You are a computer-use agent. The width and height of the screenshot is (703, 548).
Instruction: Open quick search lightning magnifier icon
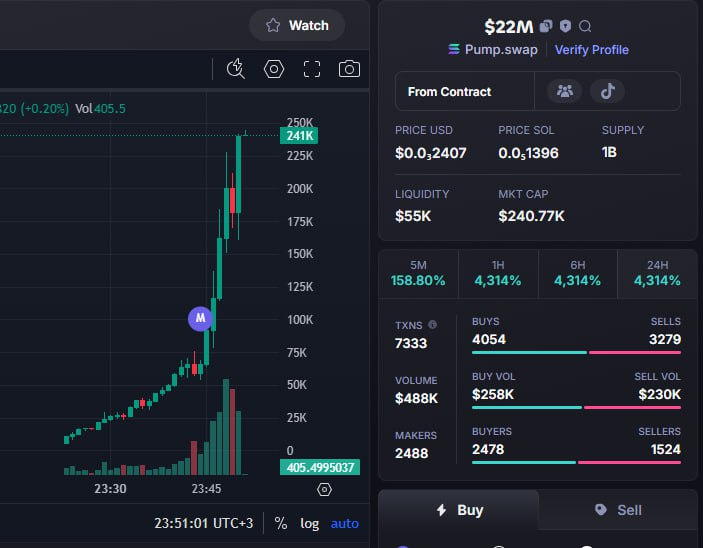[x=236, y=69]
